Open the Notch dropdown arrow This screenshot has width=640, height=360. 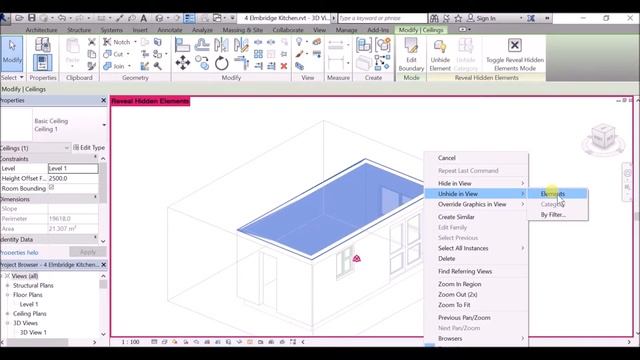coord(135,42)
